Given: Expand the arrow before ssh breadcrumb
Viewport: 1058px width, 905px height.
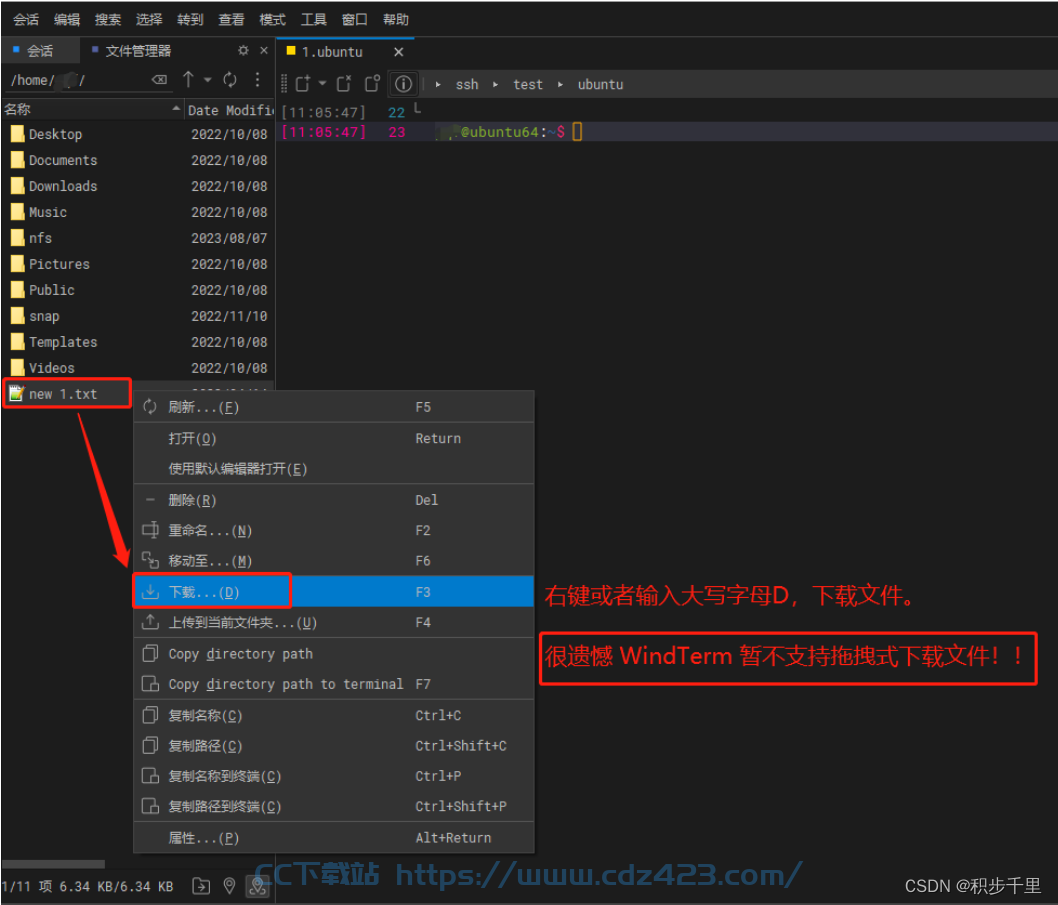Looking at the screenshot, I should [438, 84].
